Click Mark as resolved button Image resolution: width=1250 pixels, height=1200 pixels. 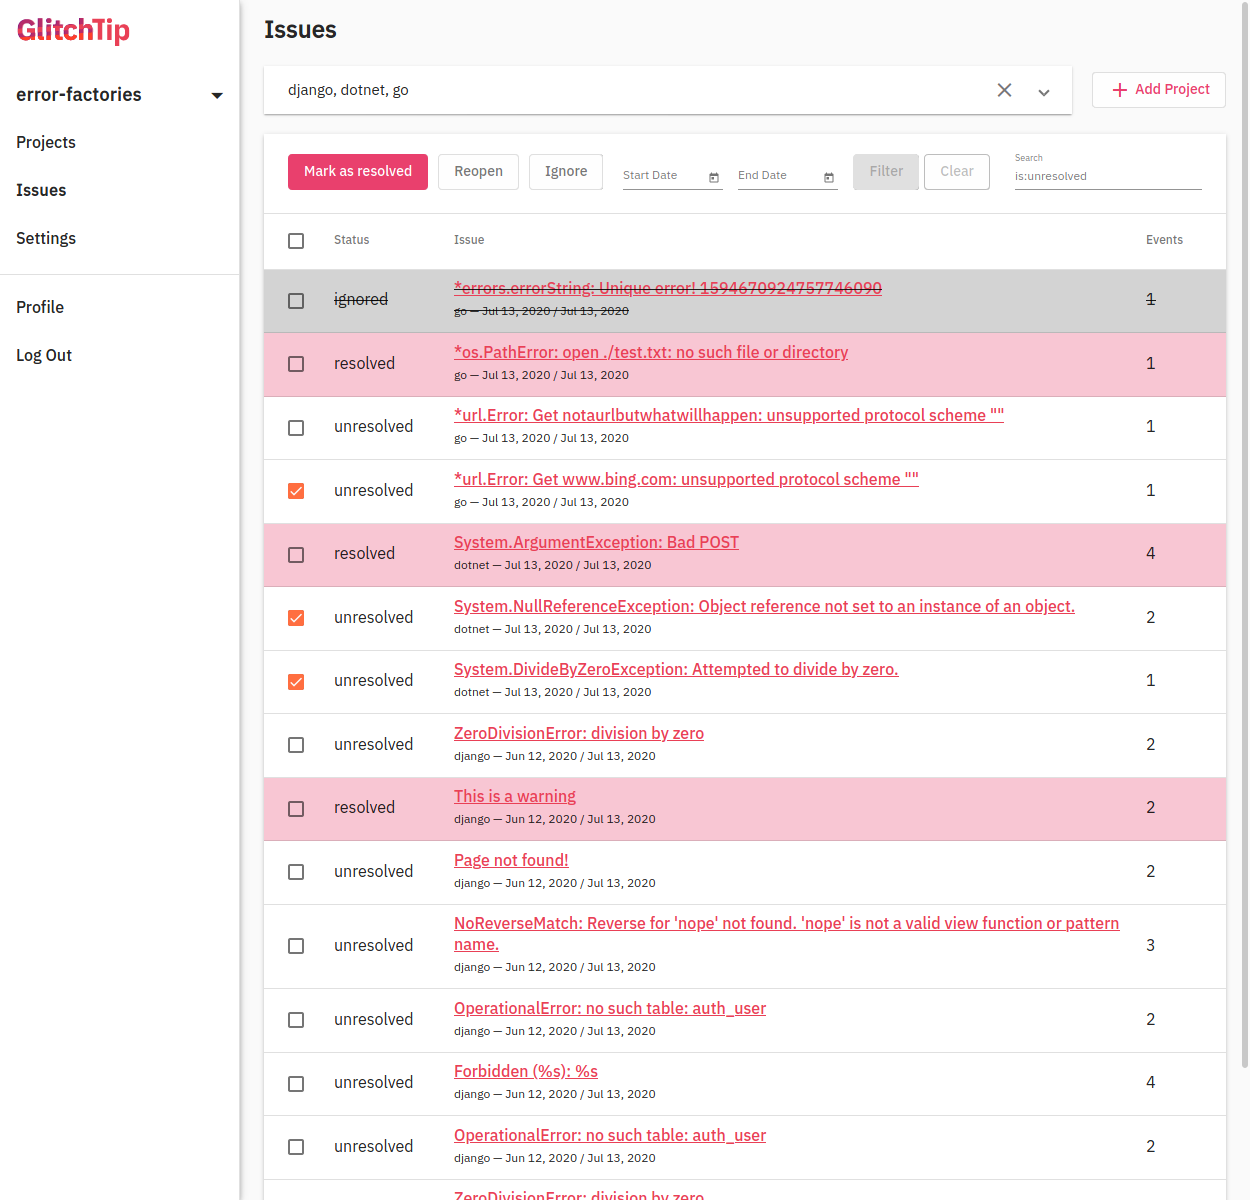coord(358,172)
